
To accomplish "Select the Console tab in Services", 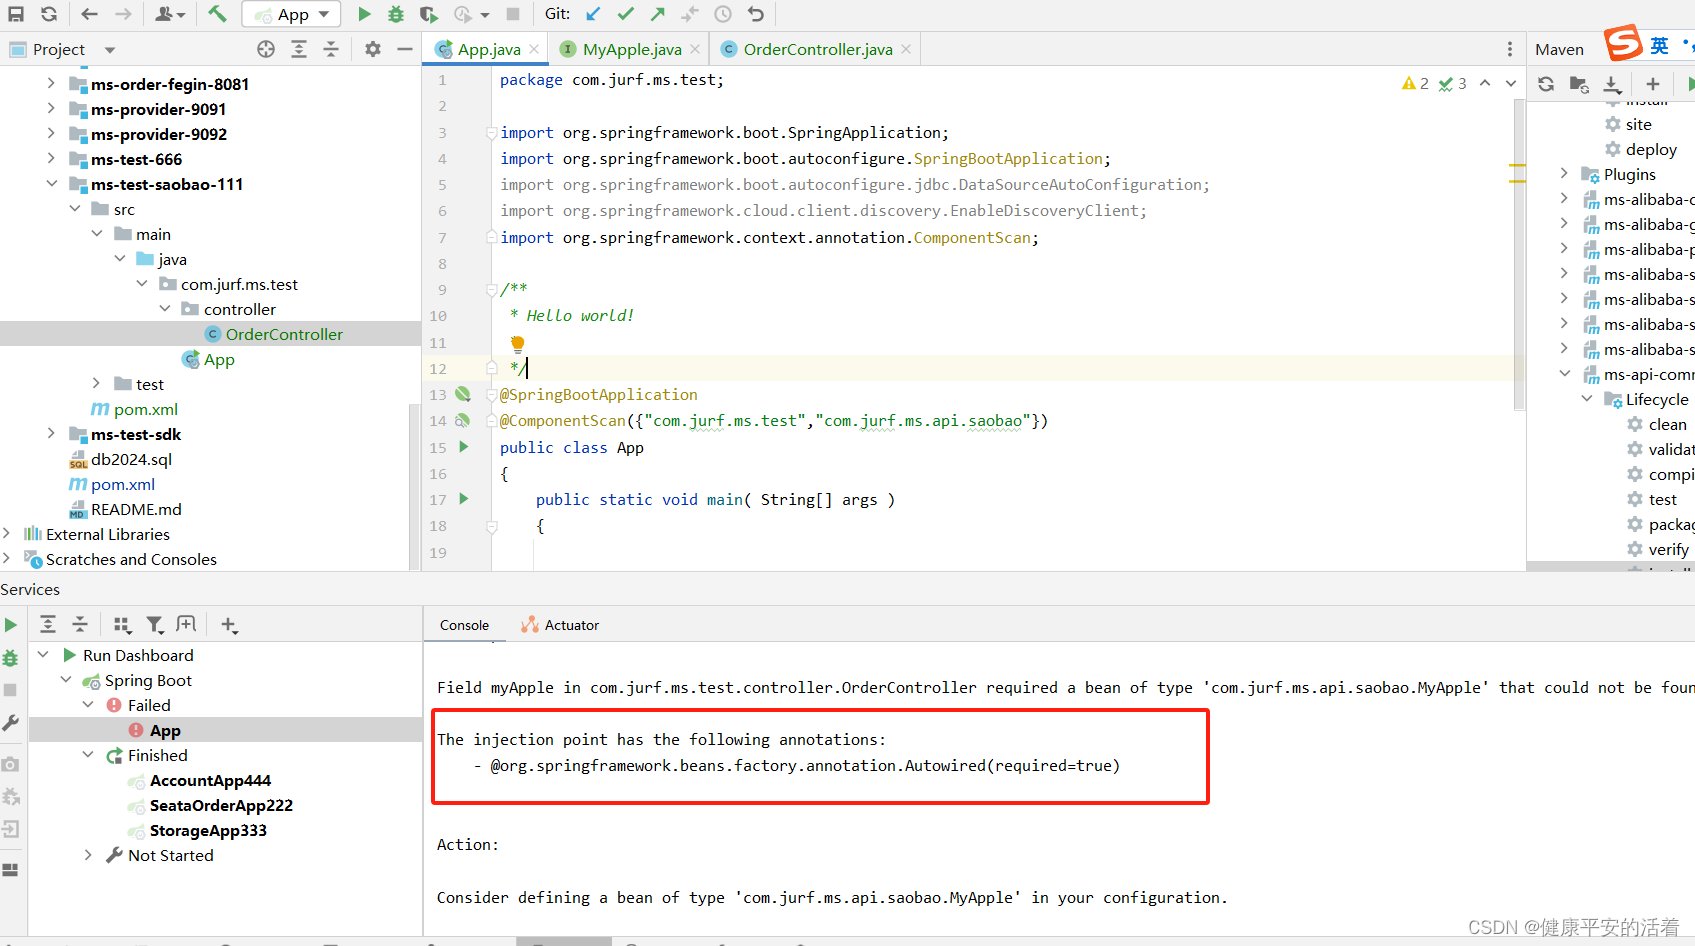I will [464, 625].
